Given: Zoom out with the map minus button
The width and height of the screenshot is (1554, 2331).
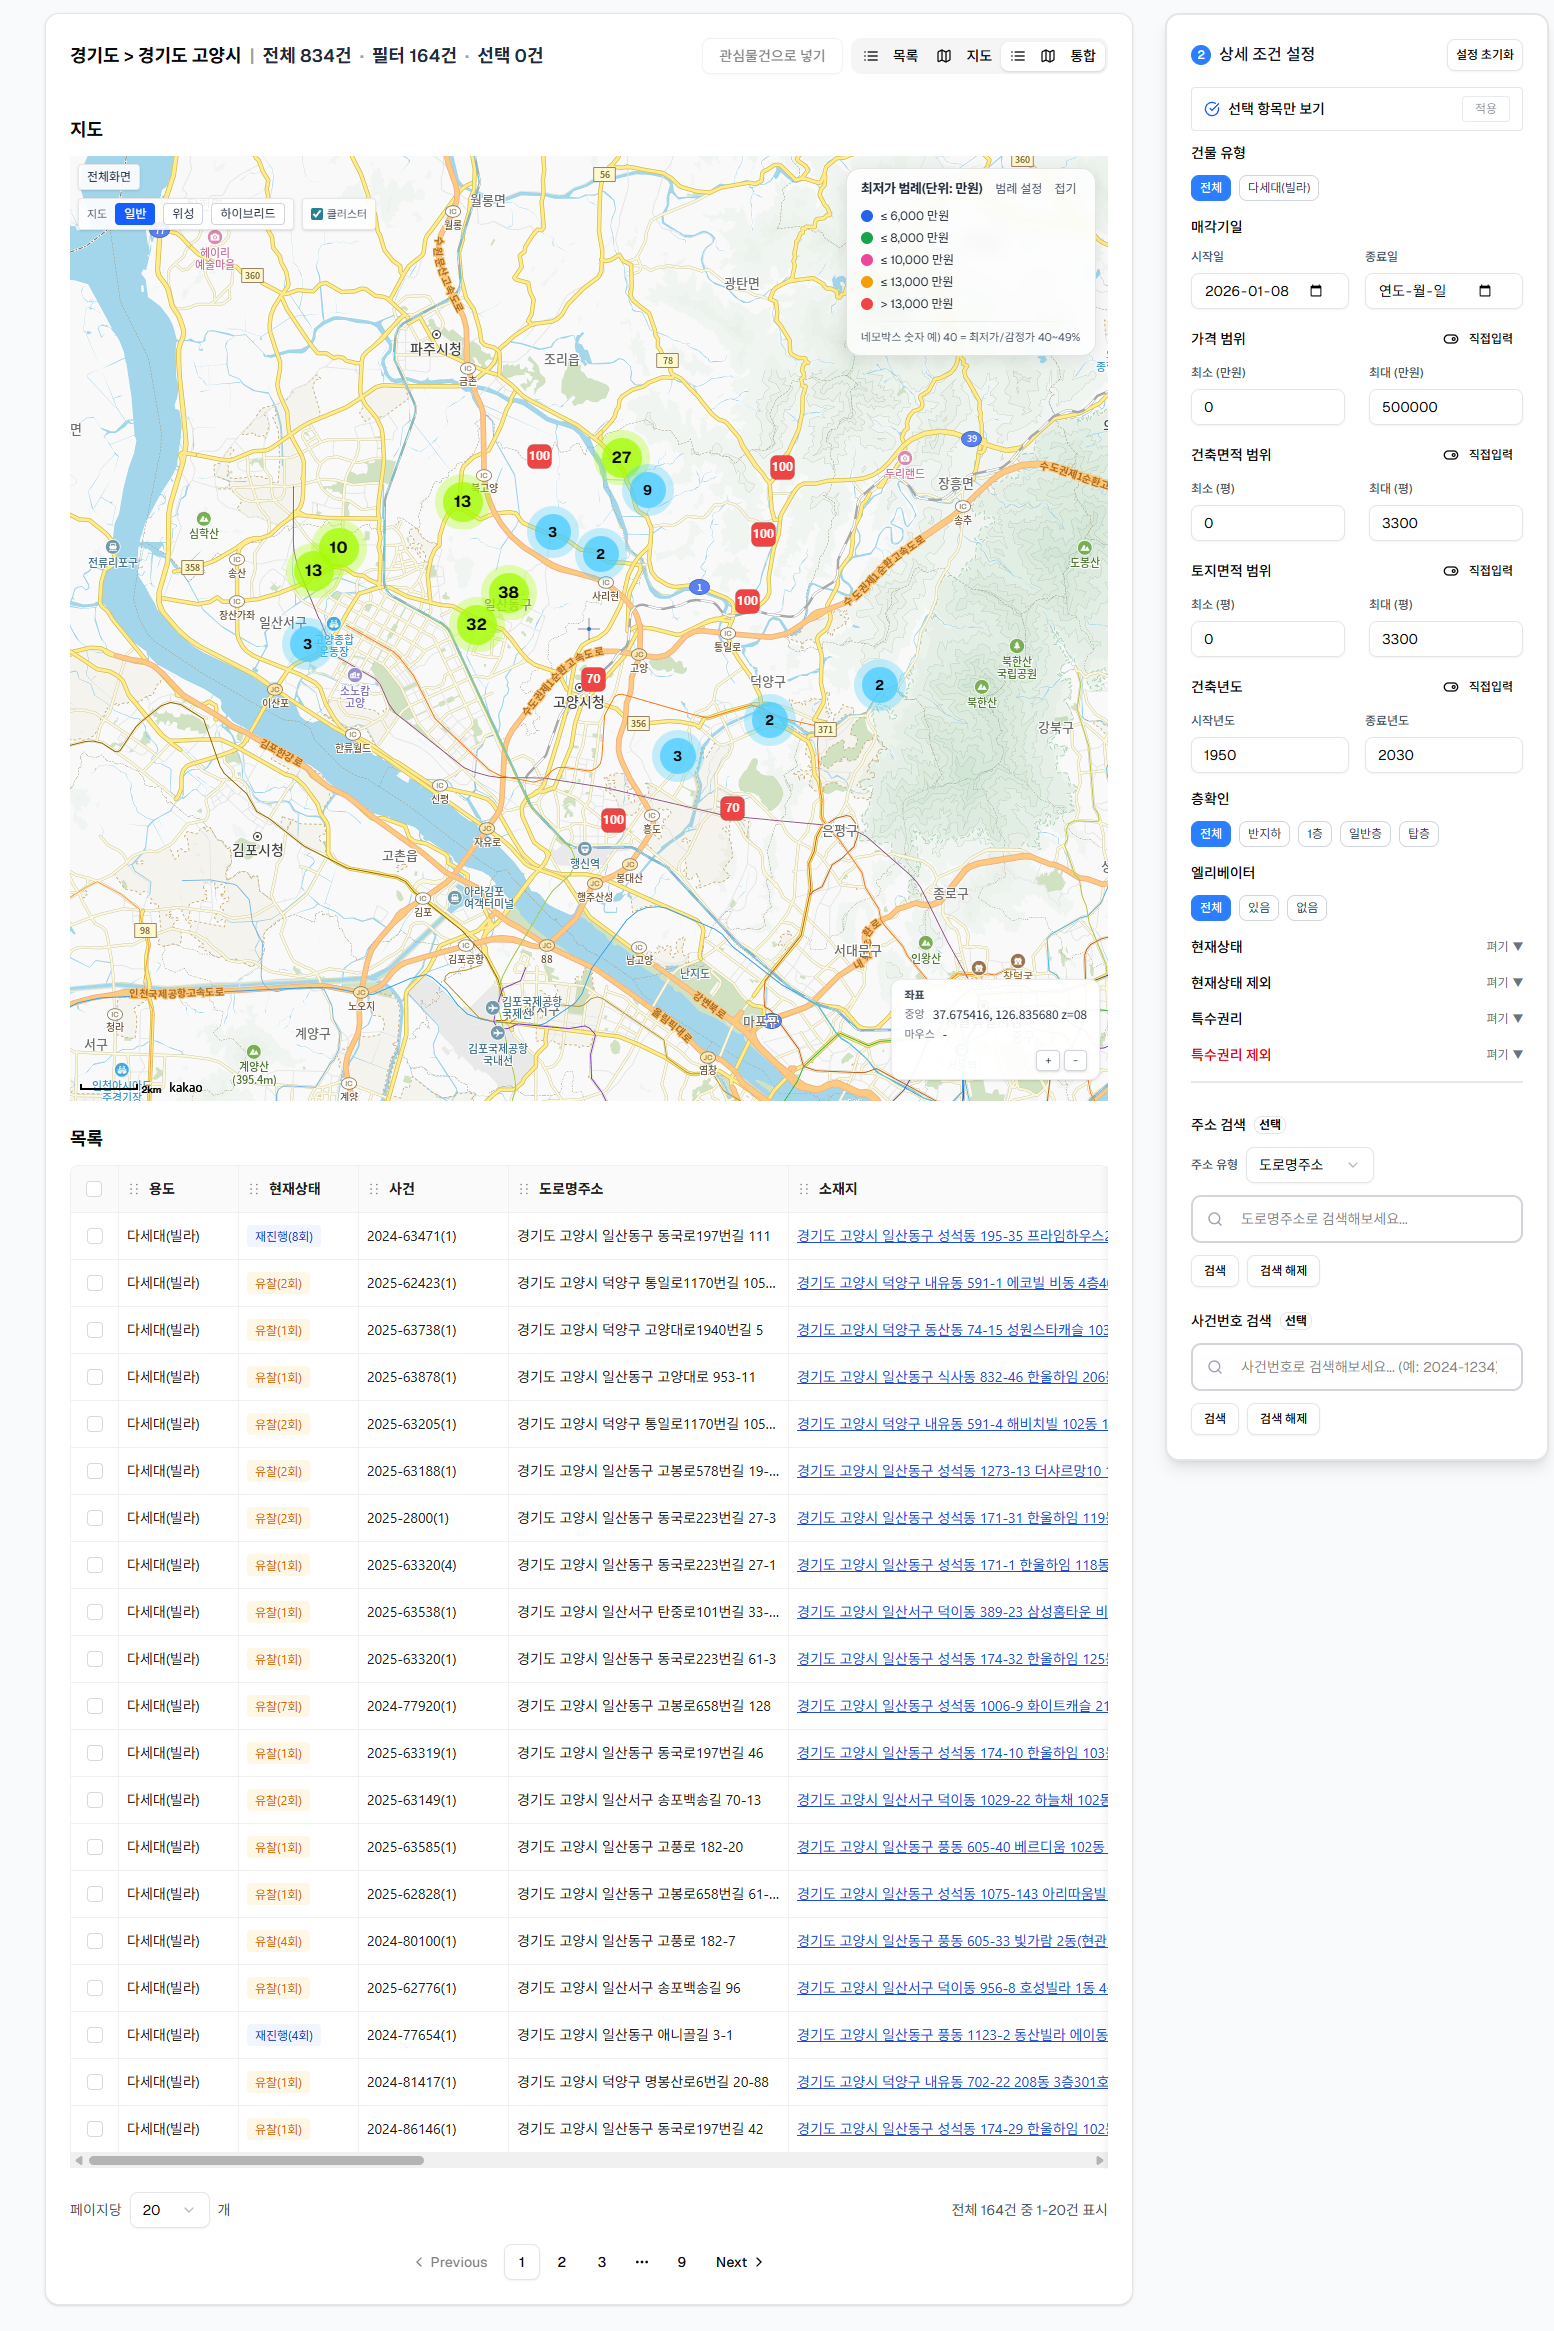Looking at the screenshot, I should [x=1075, y=1060].
